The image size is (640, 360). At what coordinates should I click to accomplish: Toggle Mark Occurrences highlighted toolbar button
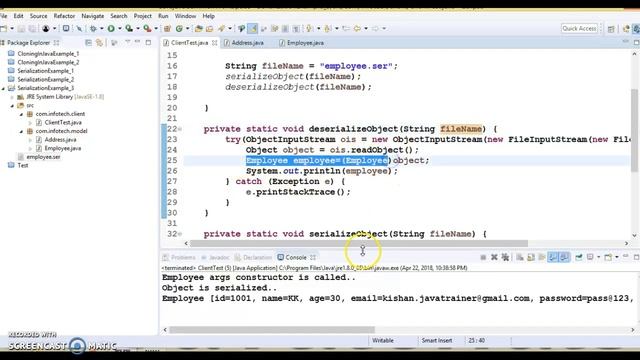[x=253, y=29]
